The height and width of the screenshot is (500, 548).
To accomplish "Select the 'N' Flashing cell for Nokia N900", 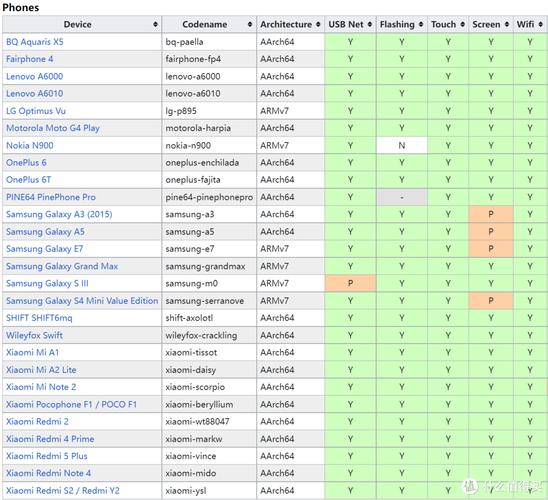I will pos(402,145).
